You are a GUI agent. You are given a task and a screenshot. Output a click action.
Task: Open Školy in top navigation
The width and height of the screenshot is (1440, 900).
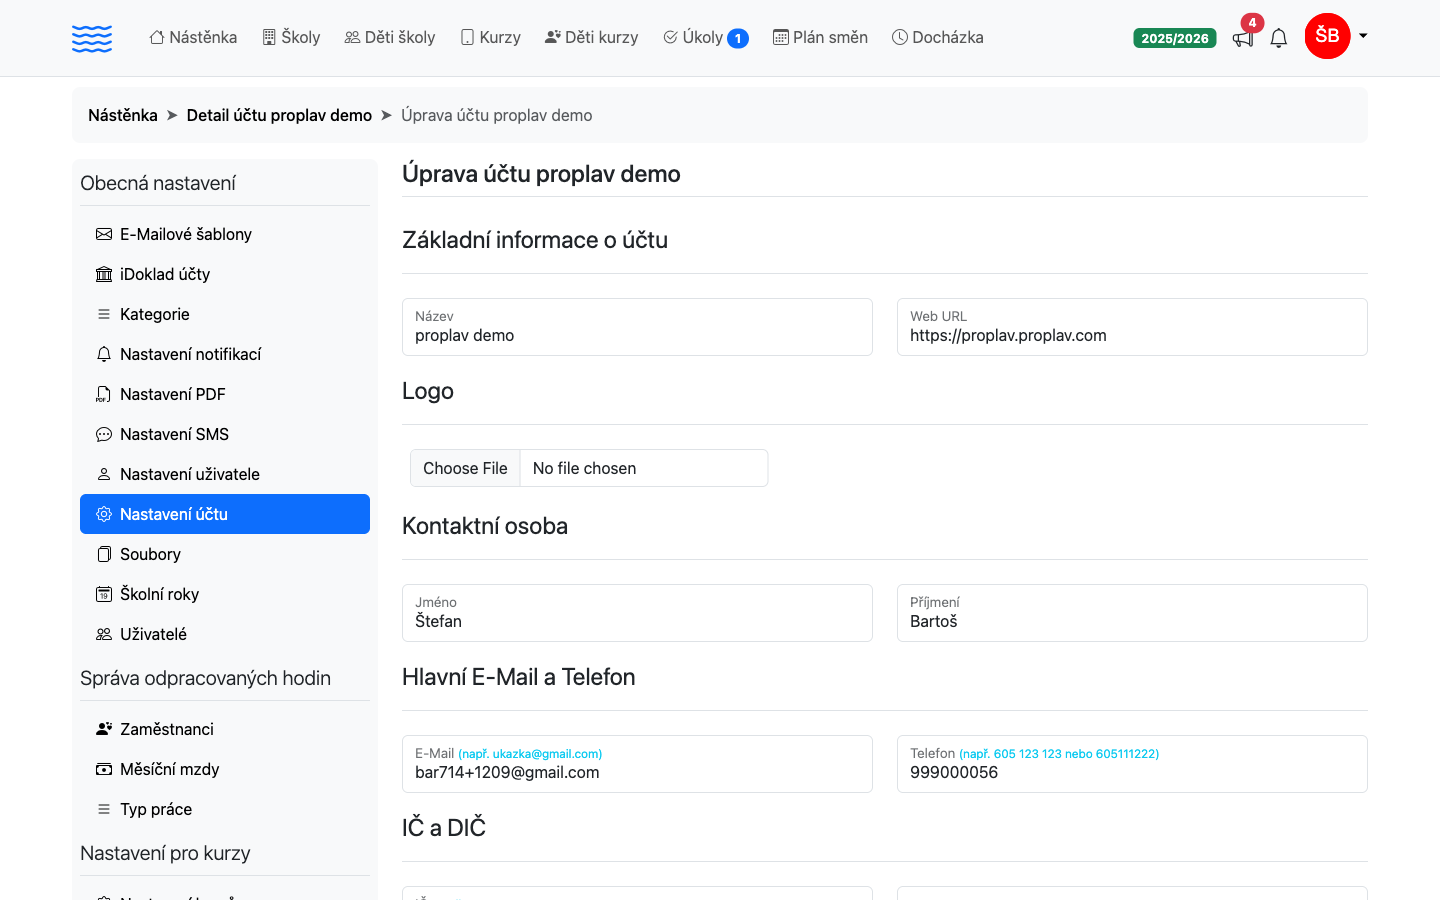pos(291,37)
